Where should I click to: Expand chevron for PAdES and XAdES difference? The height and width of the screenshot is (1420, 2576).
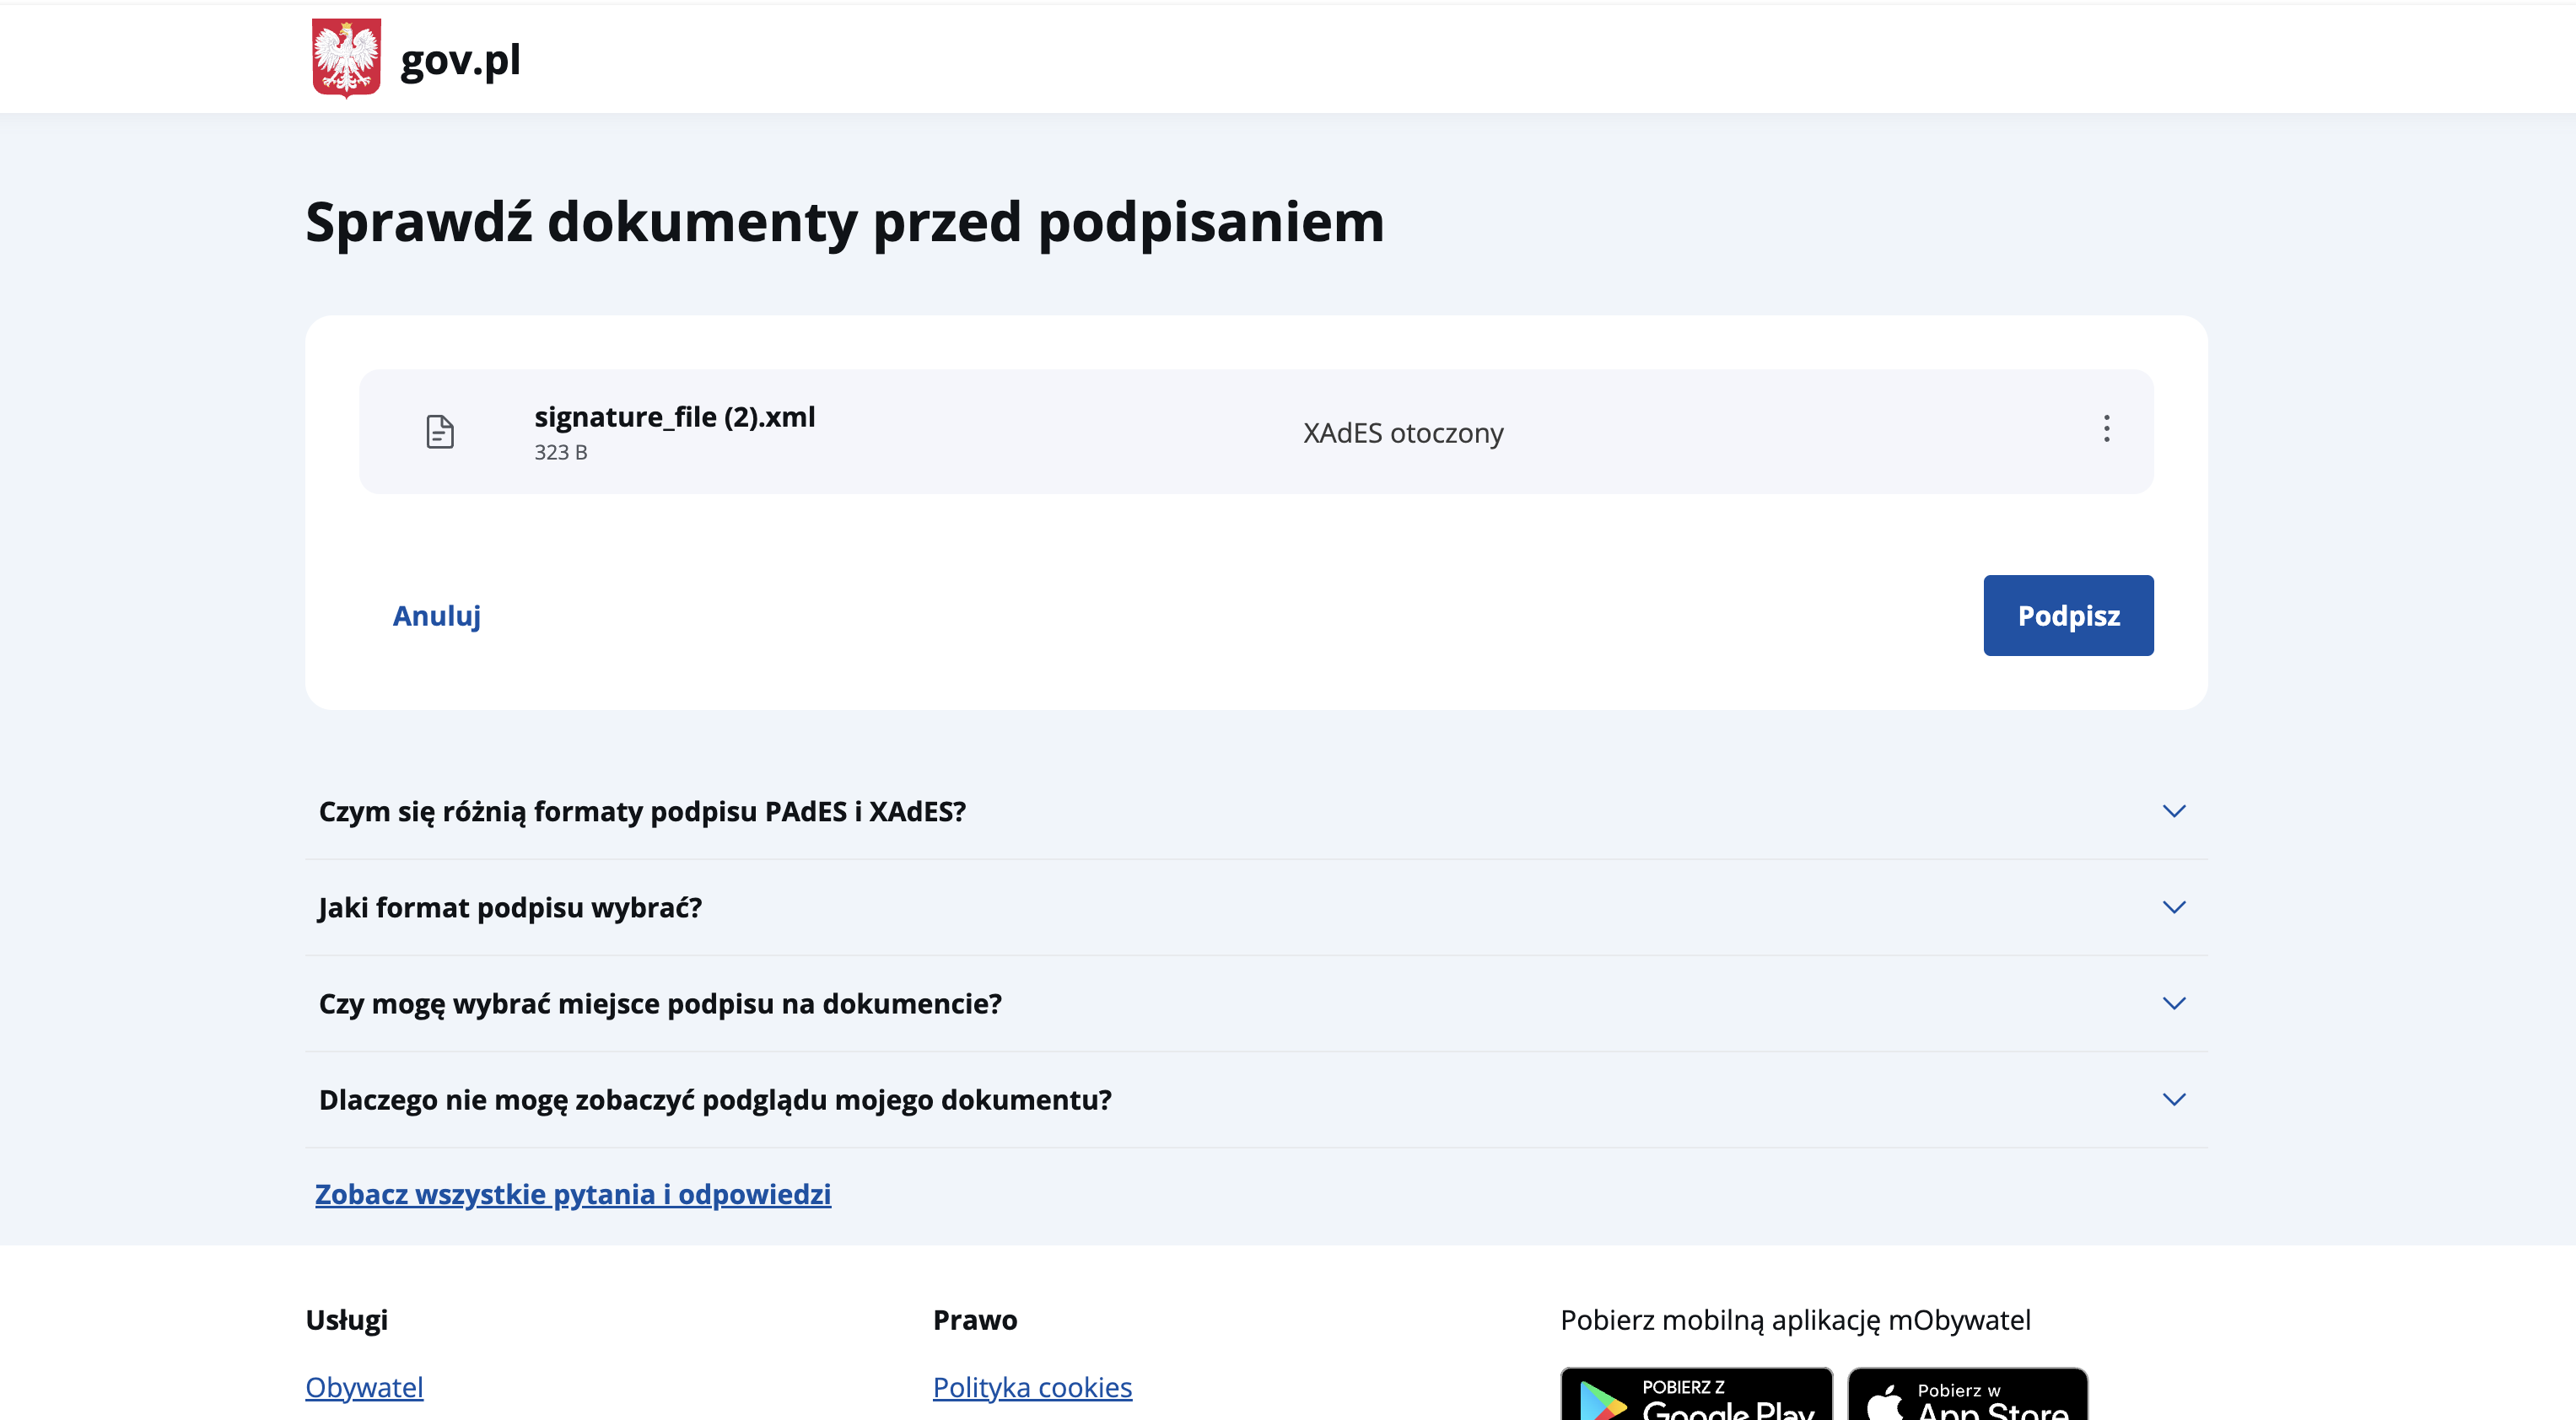coord(2173,811)
